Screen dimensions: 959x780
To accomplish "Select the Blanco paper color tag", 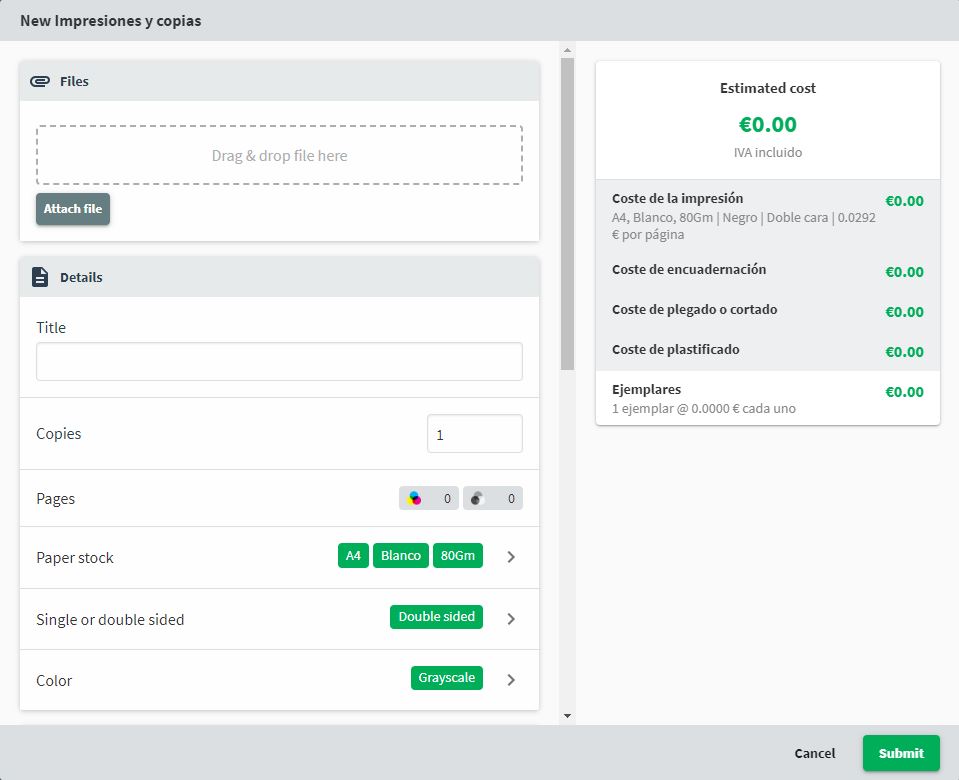I will 401,556.
